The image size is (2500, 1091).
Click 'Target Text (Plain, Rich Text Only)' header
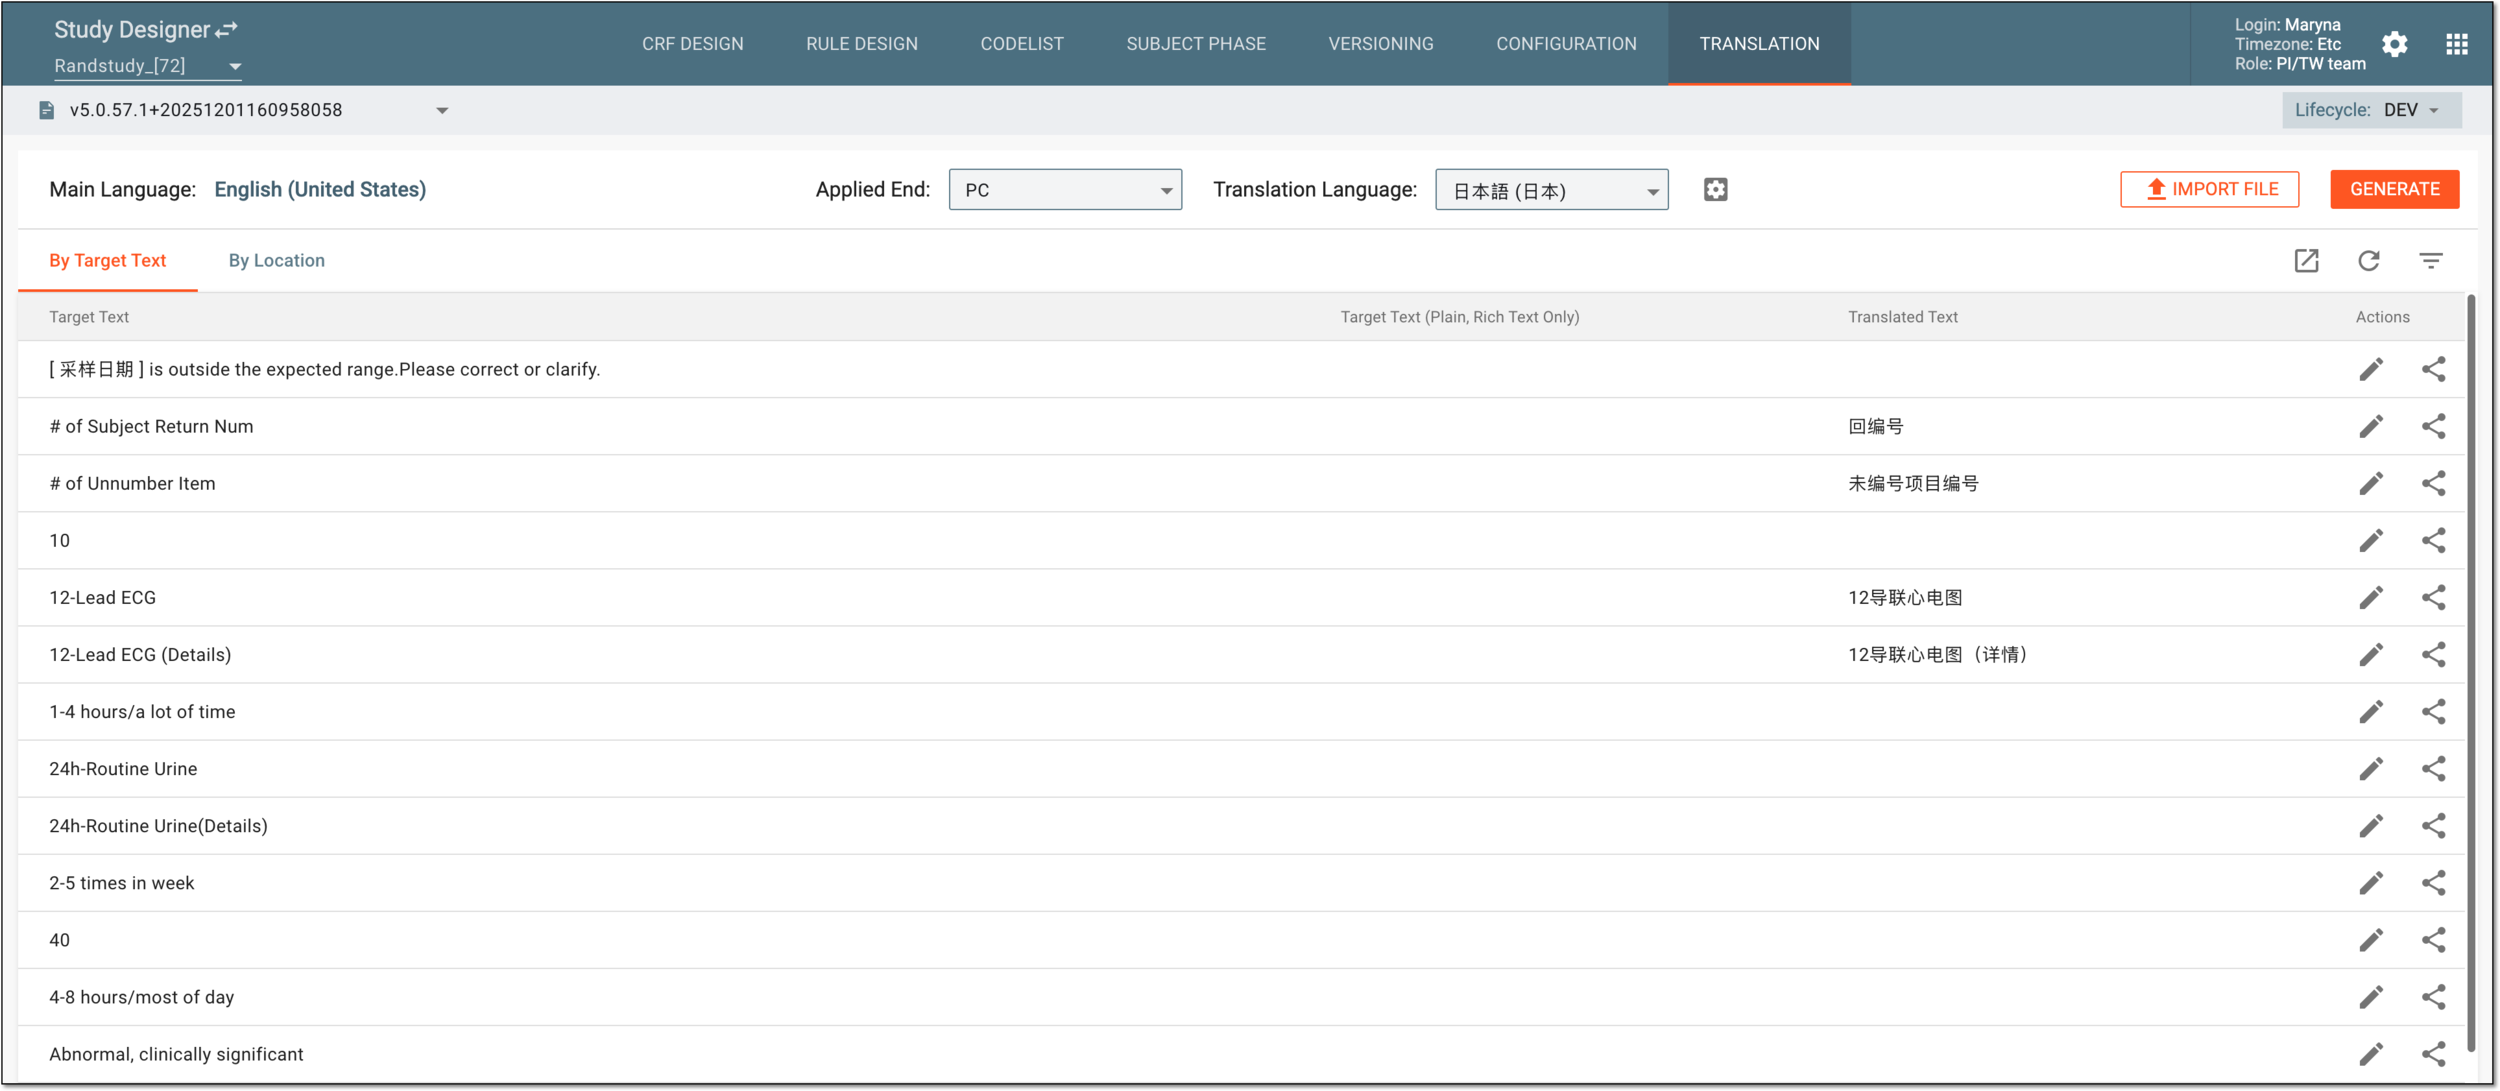coord(1459,317)
